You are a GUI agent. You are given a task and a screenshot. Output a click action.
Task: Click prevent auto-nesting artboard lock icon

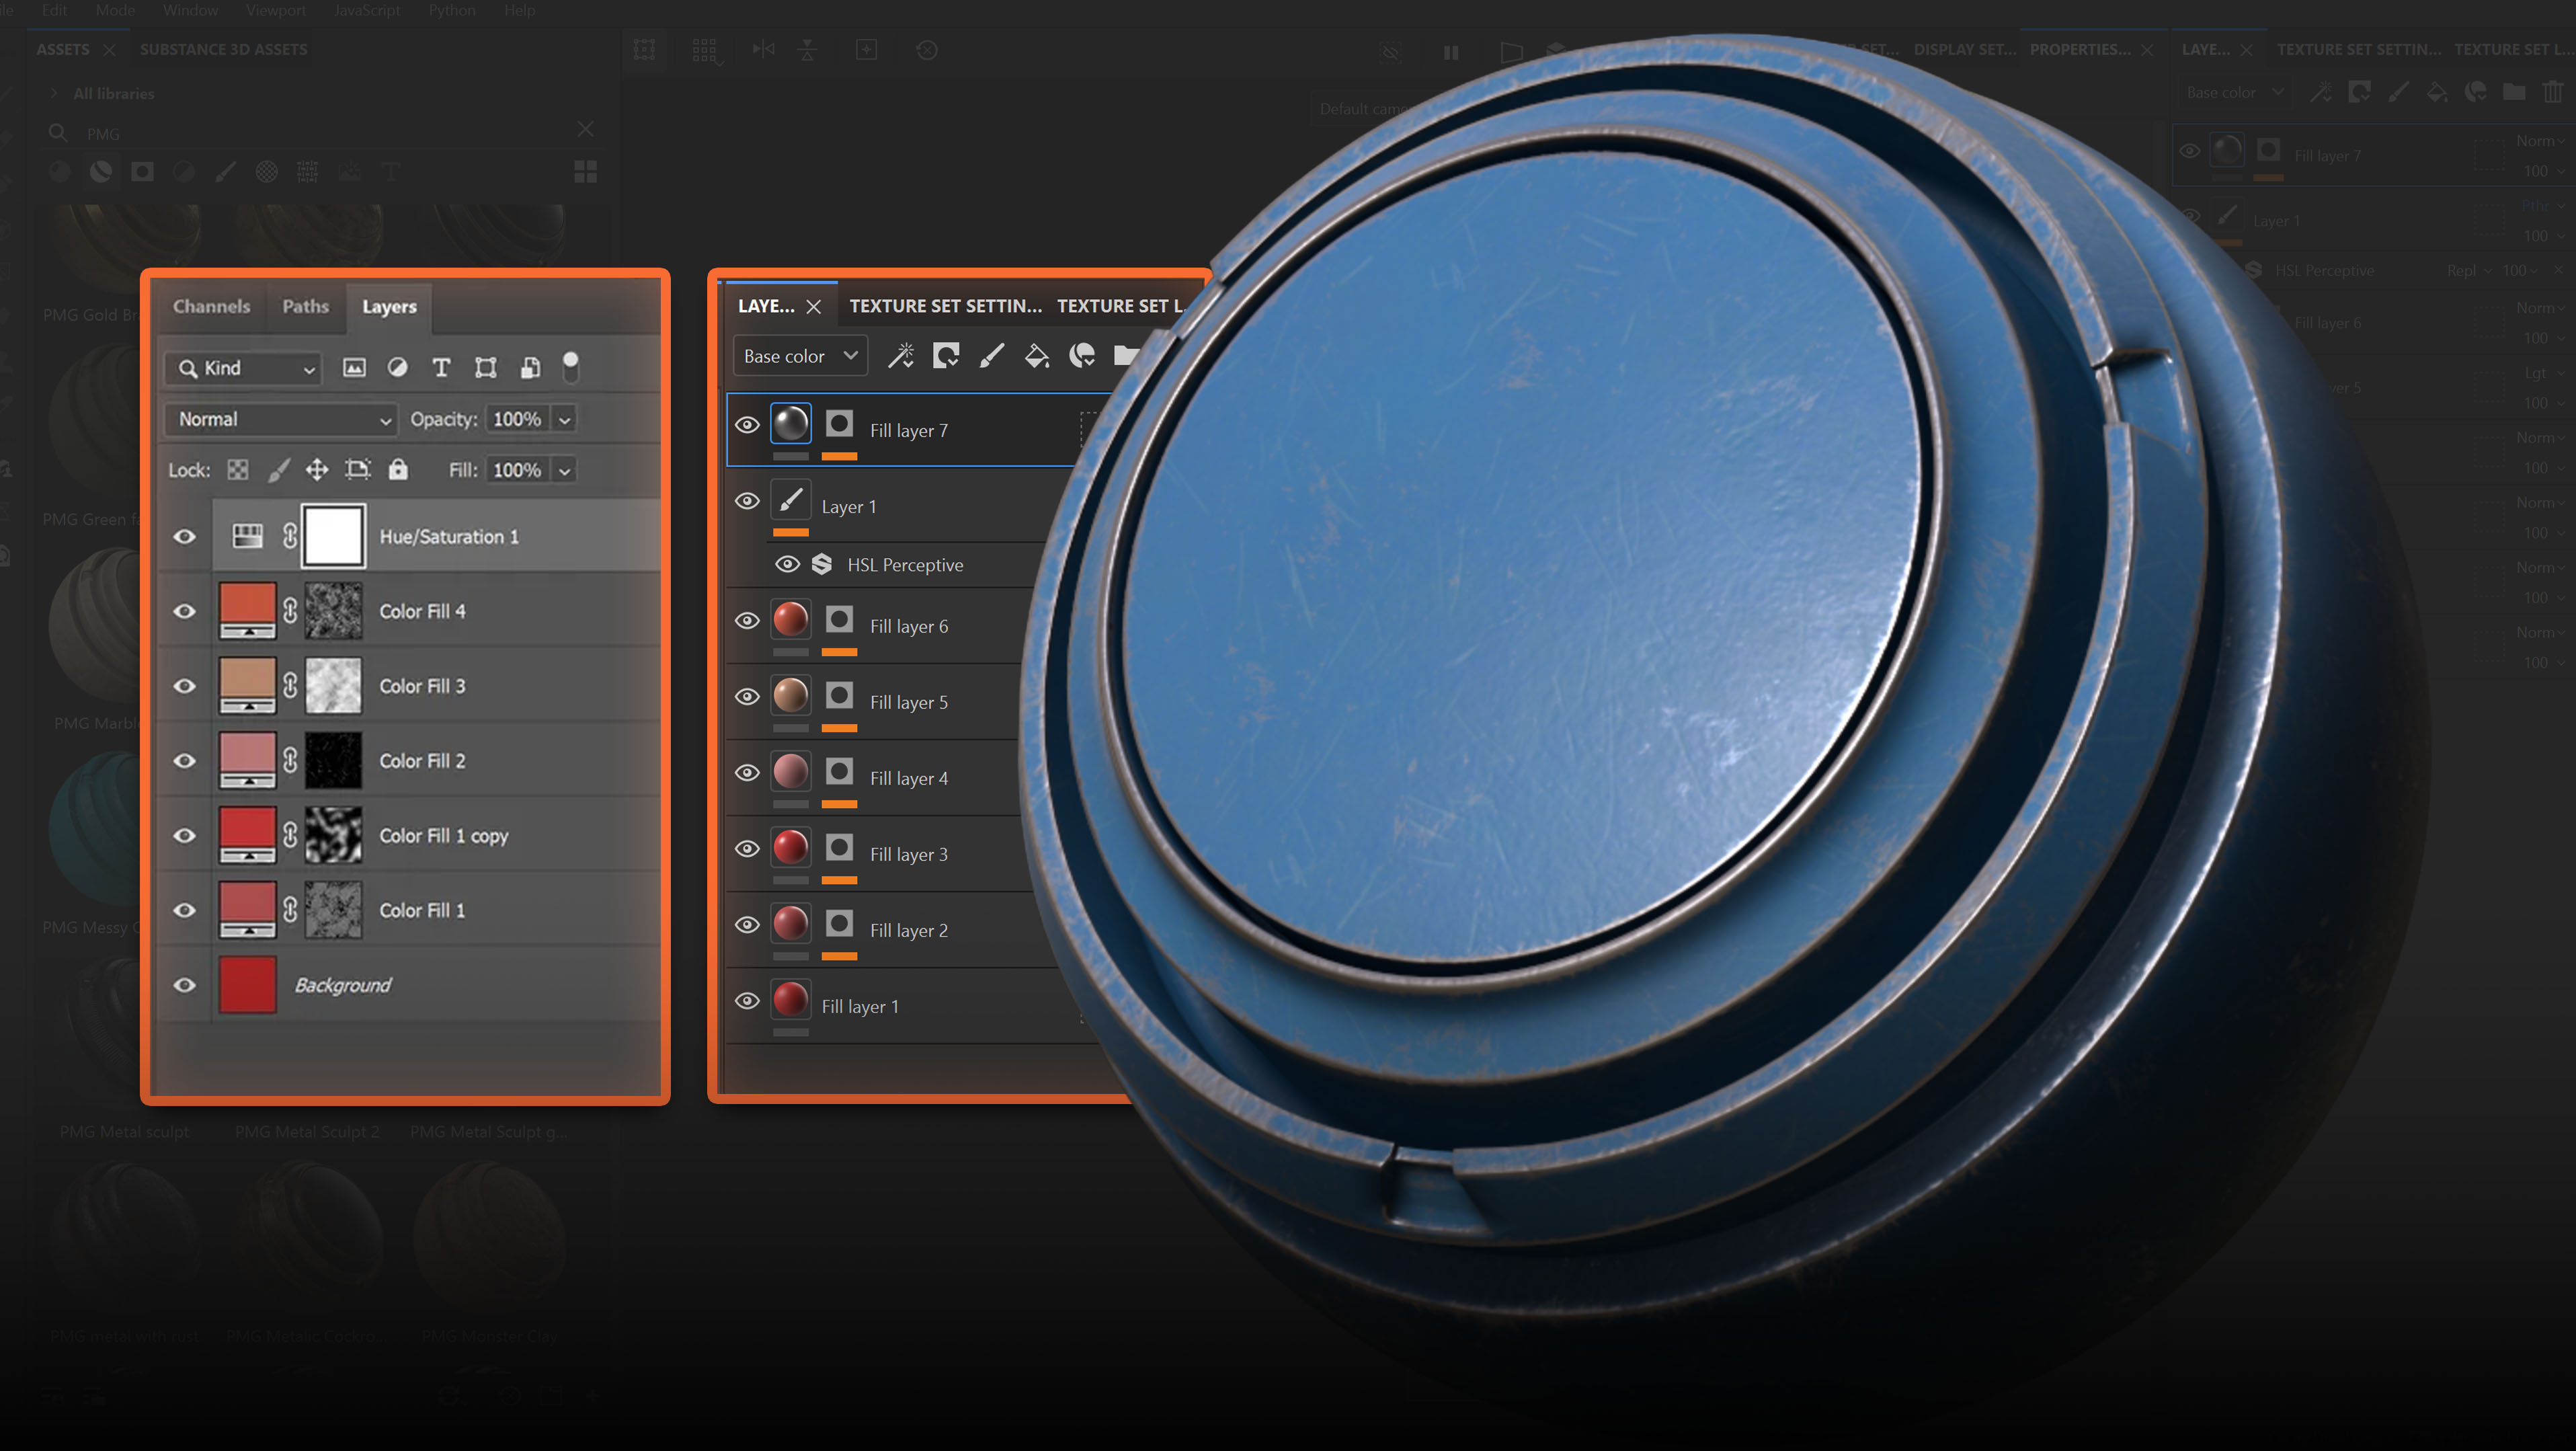[358, 470]
